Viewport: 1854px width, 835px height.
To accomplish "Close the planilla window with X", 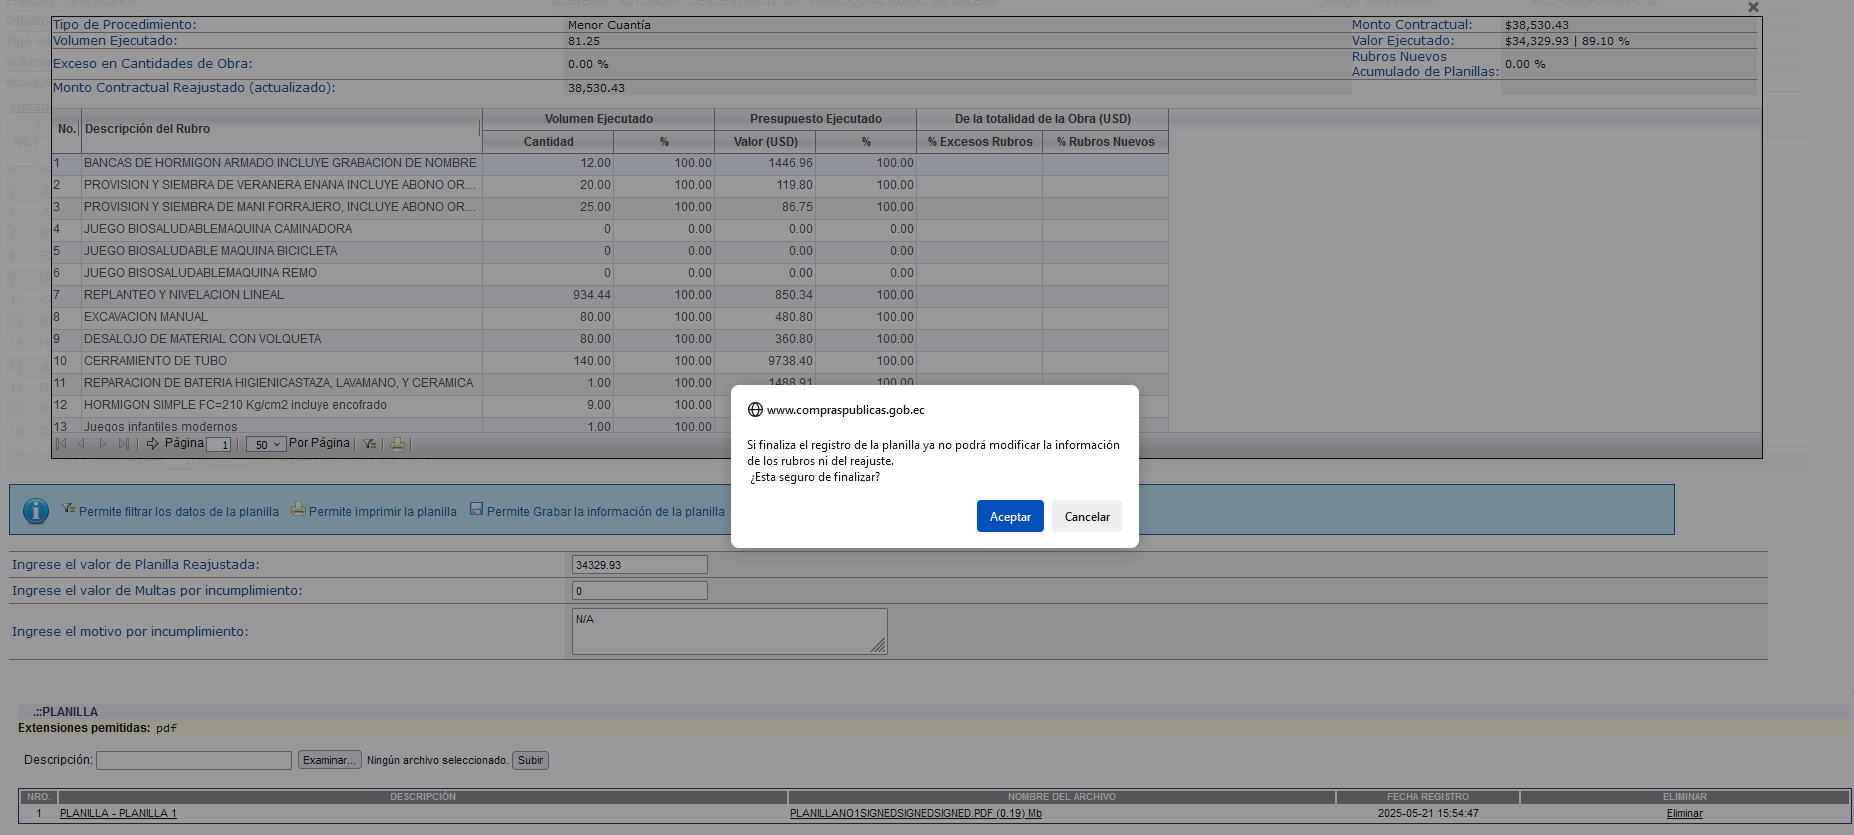I will point(1752,8).
